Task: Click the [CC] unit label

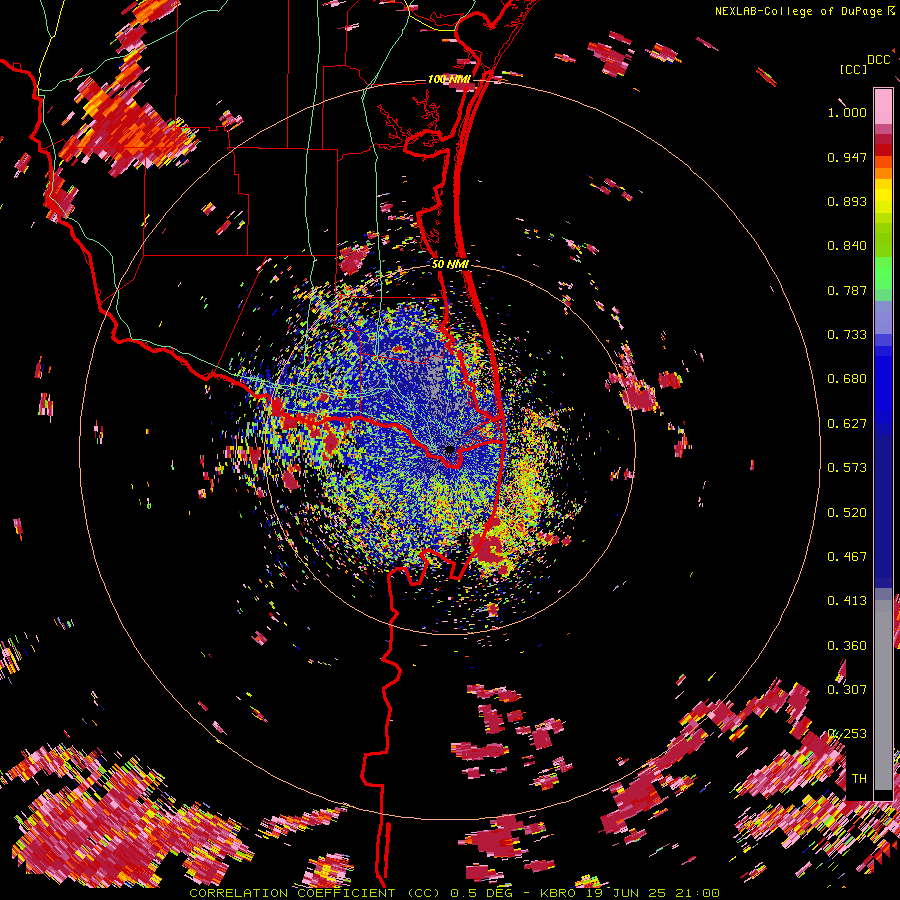Action: [x=853, y=69]
